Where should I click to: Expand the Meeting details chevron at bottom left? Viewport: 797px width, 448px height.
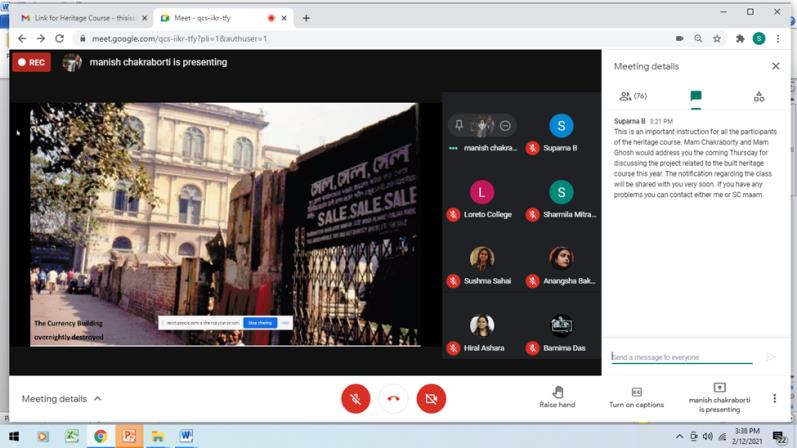pyautogui.click(x=98, y=399)
